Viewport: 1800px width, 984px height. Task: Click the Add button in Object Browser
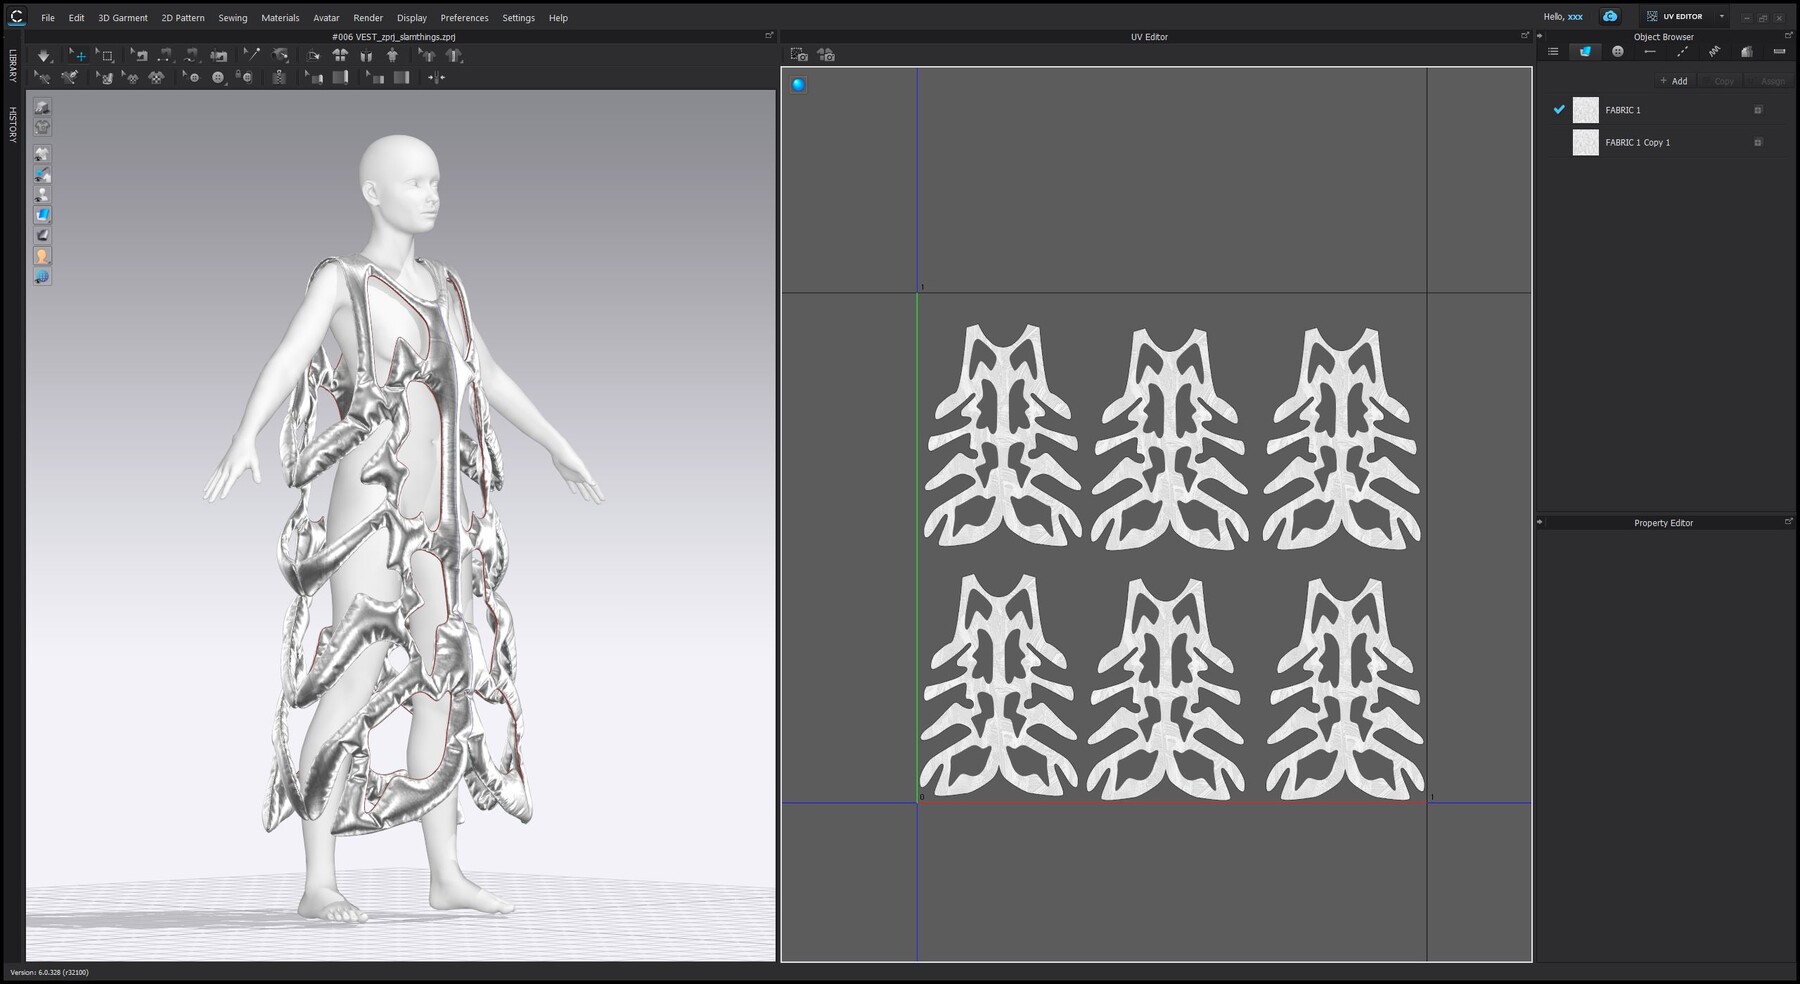[1672, 81]
